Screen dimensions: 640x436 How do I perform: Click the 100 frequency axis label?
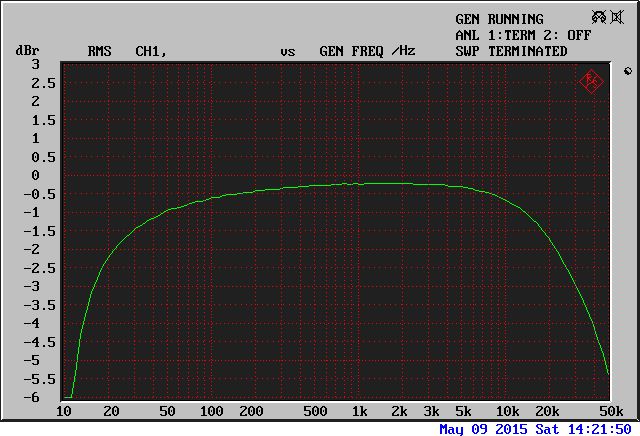click(210, 411)
